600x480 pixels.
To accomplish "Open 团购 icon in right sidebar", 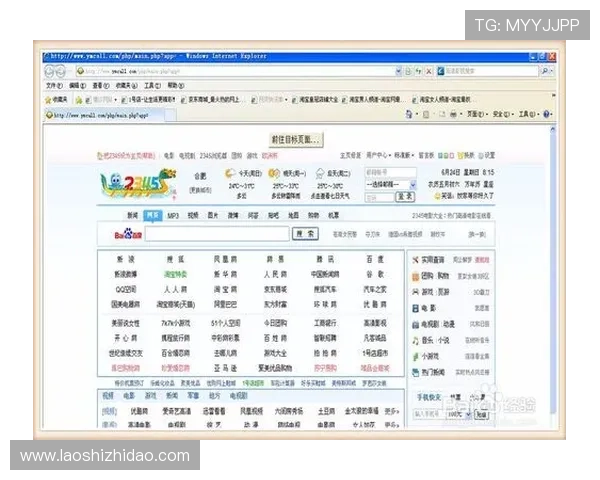I will pos(415,275).
